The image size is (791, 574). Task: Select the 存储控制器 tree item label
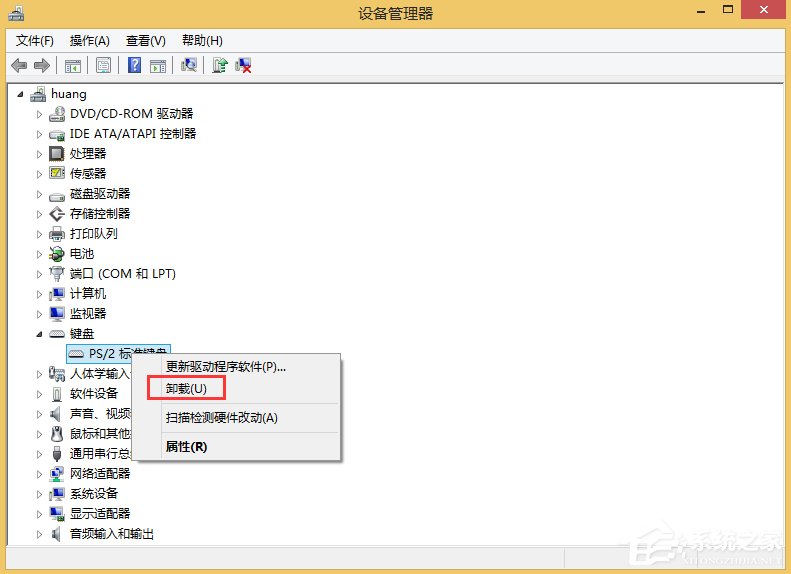100,213
